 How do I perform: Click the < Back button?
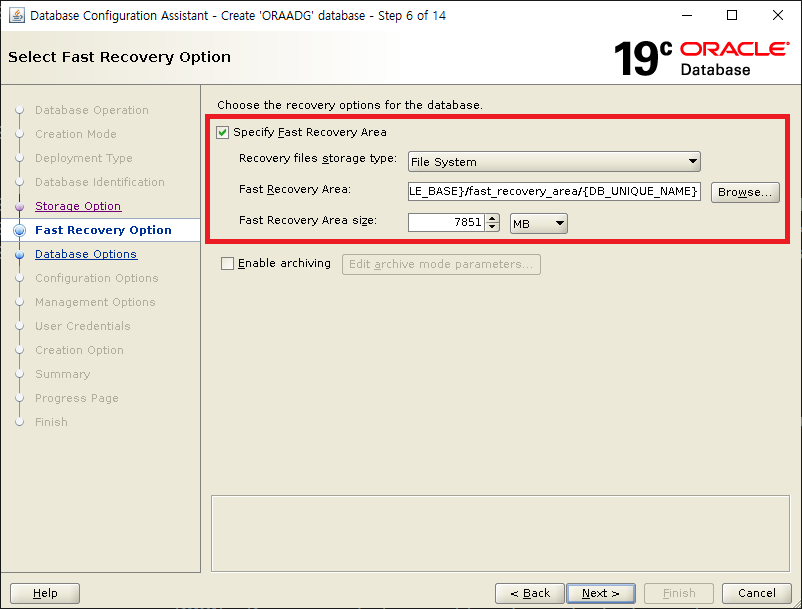tap(530, 593)
